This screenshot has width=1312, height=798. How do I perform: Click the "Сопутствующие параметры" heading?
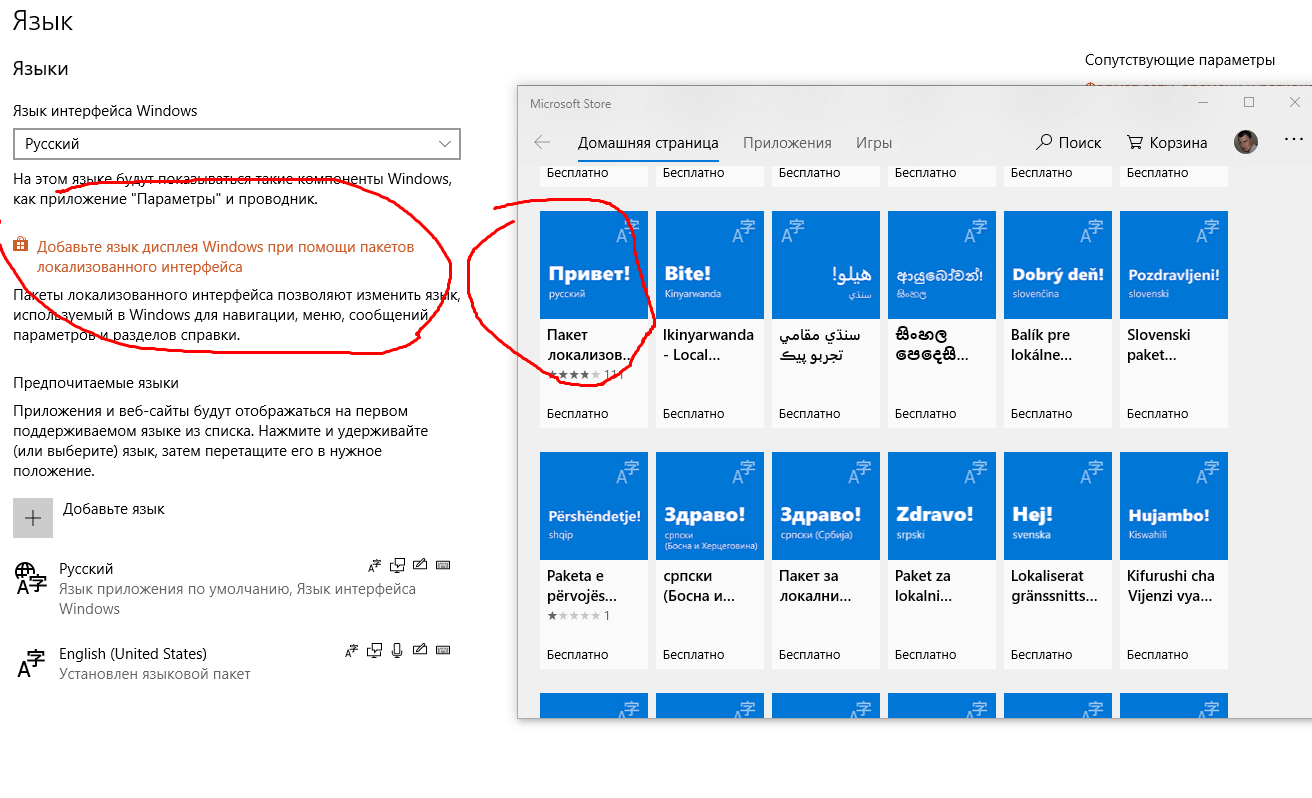pyautogui.click(x=1180, y=60)
